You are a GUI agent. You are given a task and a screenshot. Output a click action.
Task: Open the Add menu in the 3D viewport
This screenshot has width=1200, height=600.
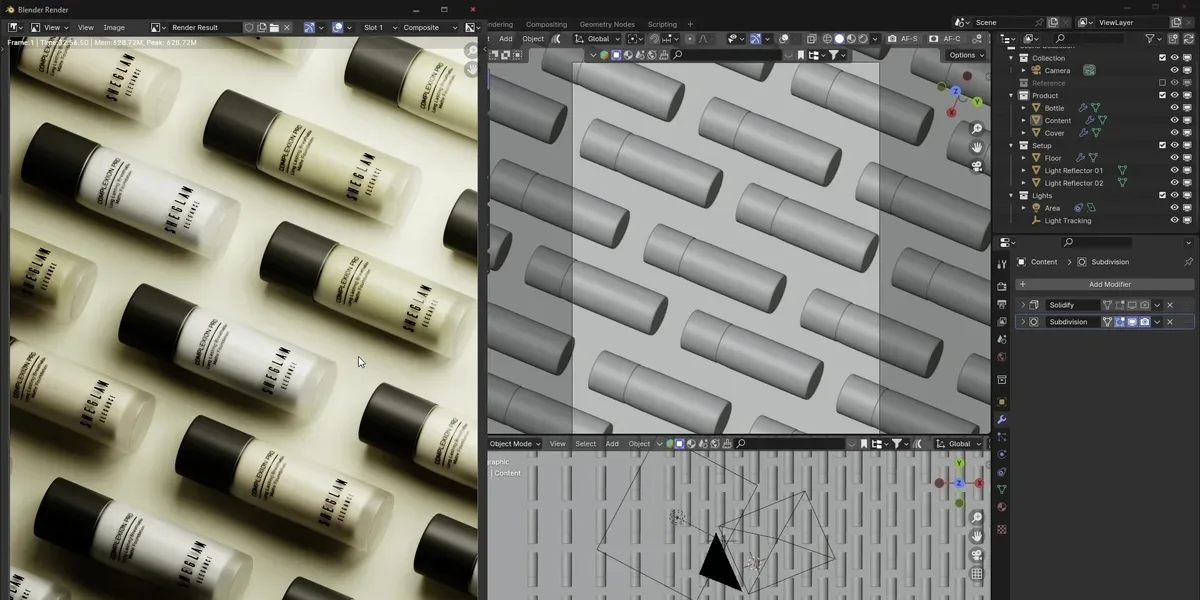pyautogui.click(x=506, y=38)
